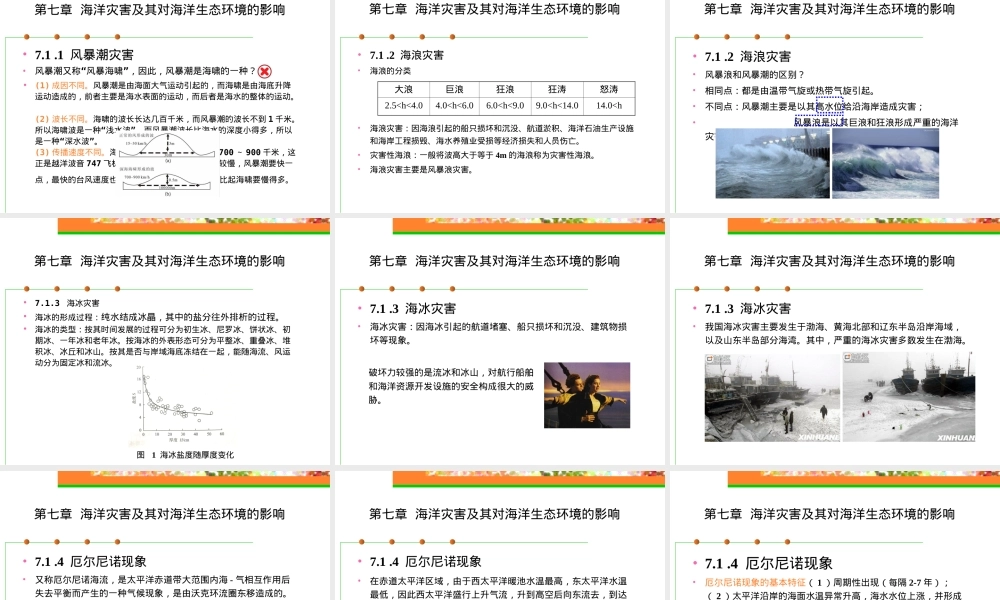This screenshot has height=600, width=1000.
Task: Click the 不同点 bullet line
Action: click(x=813, y=106)
